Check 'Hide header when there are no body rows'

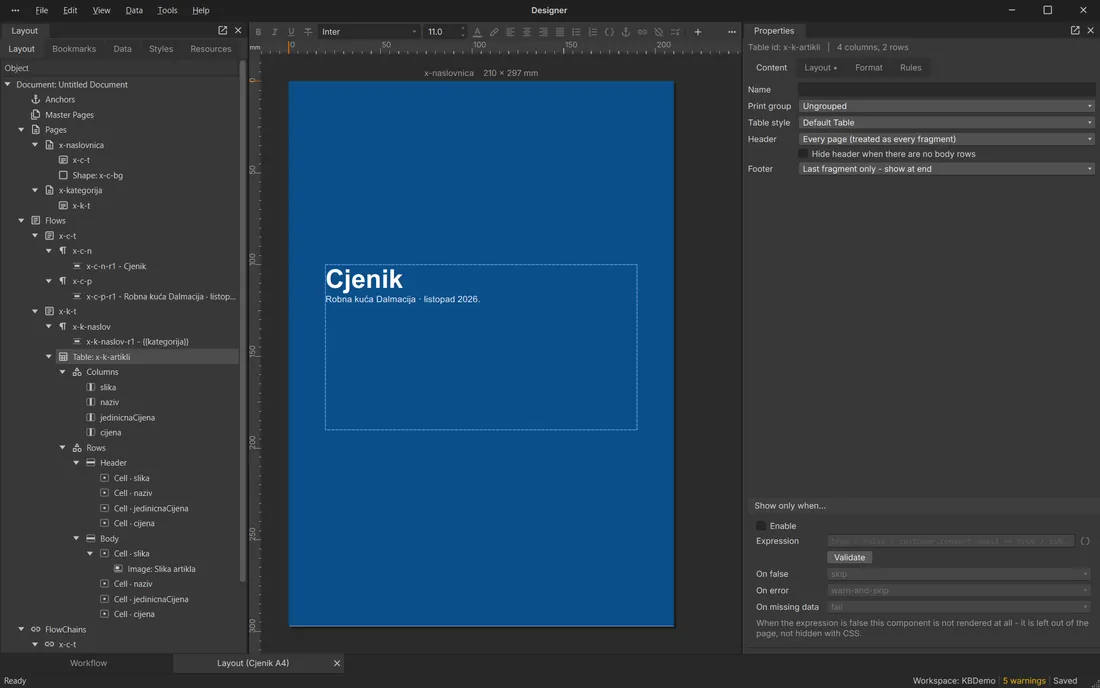click(803, 154)
